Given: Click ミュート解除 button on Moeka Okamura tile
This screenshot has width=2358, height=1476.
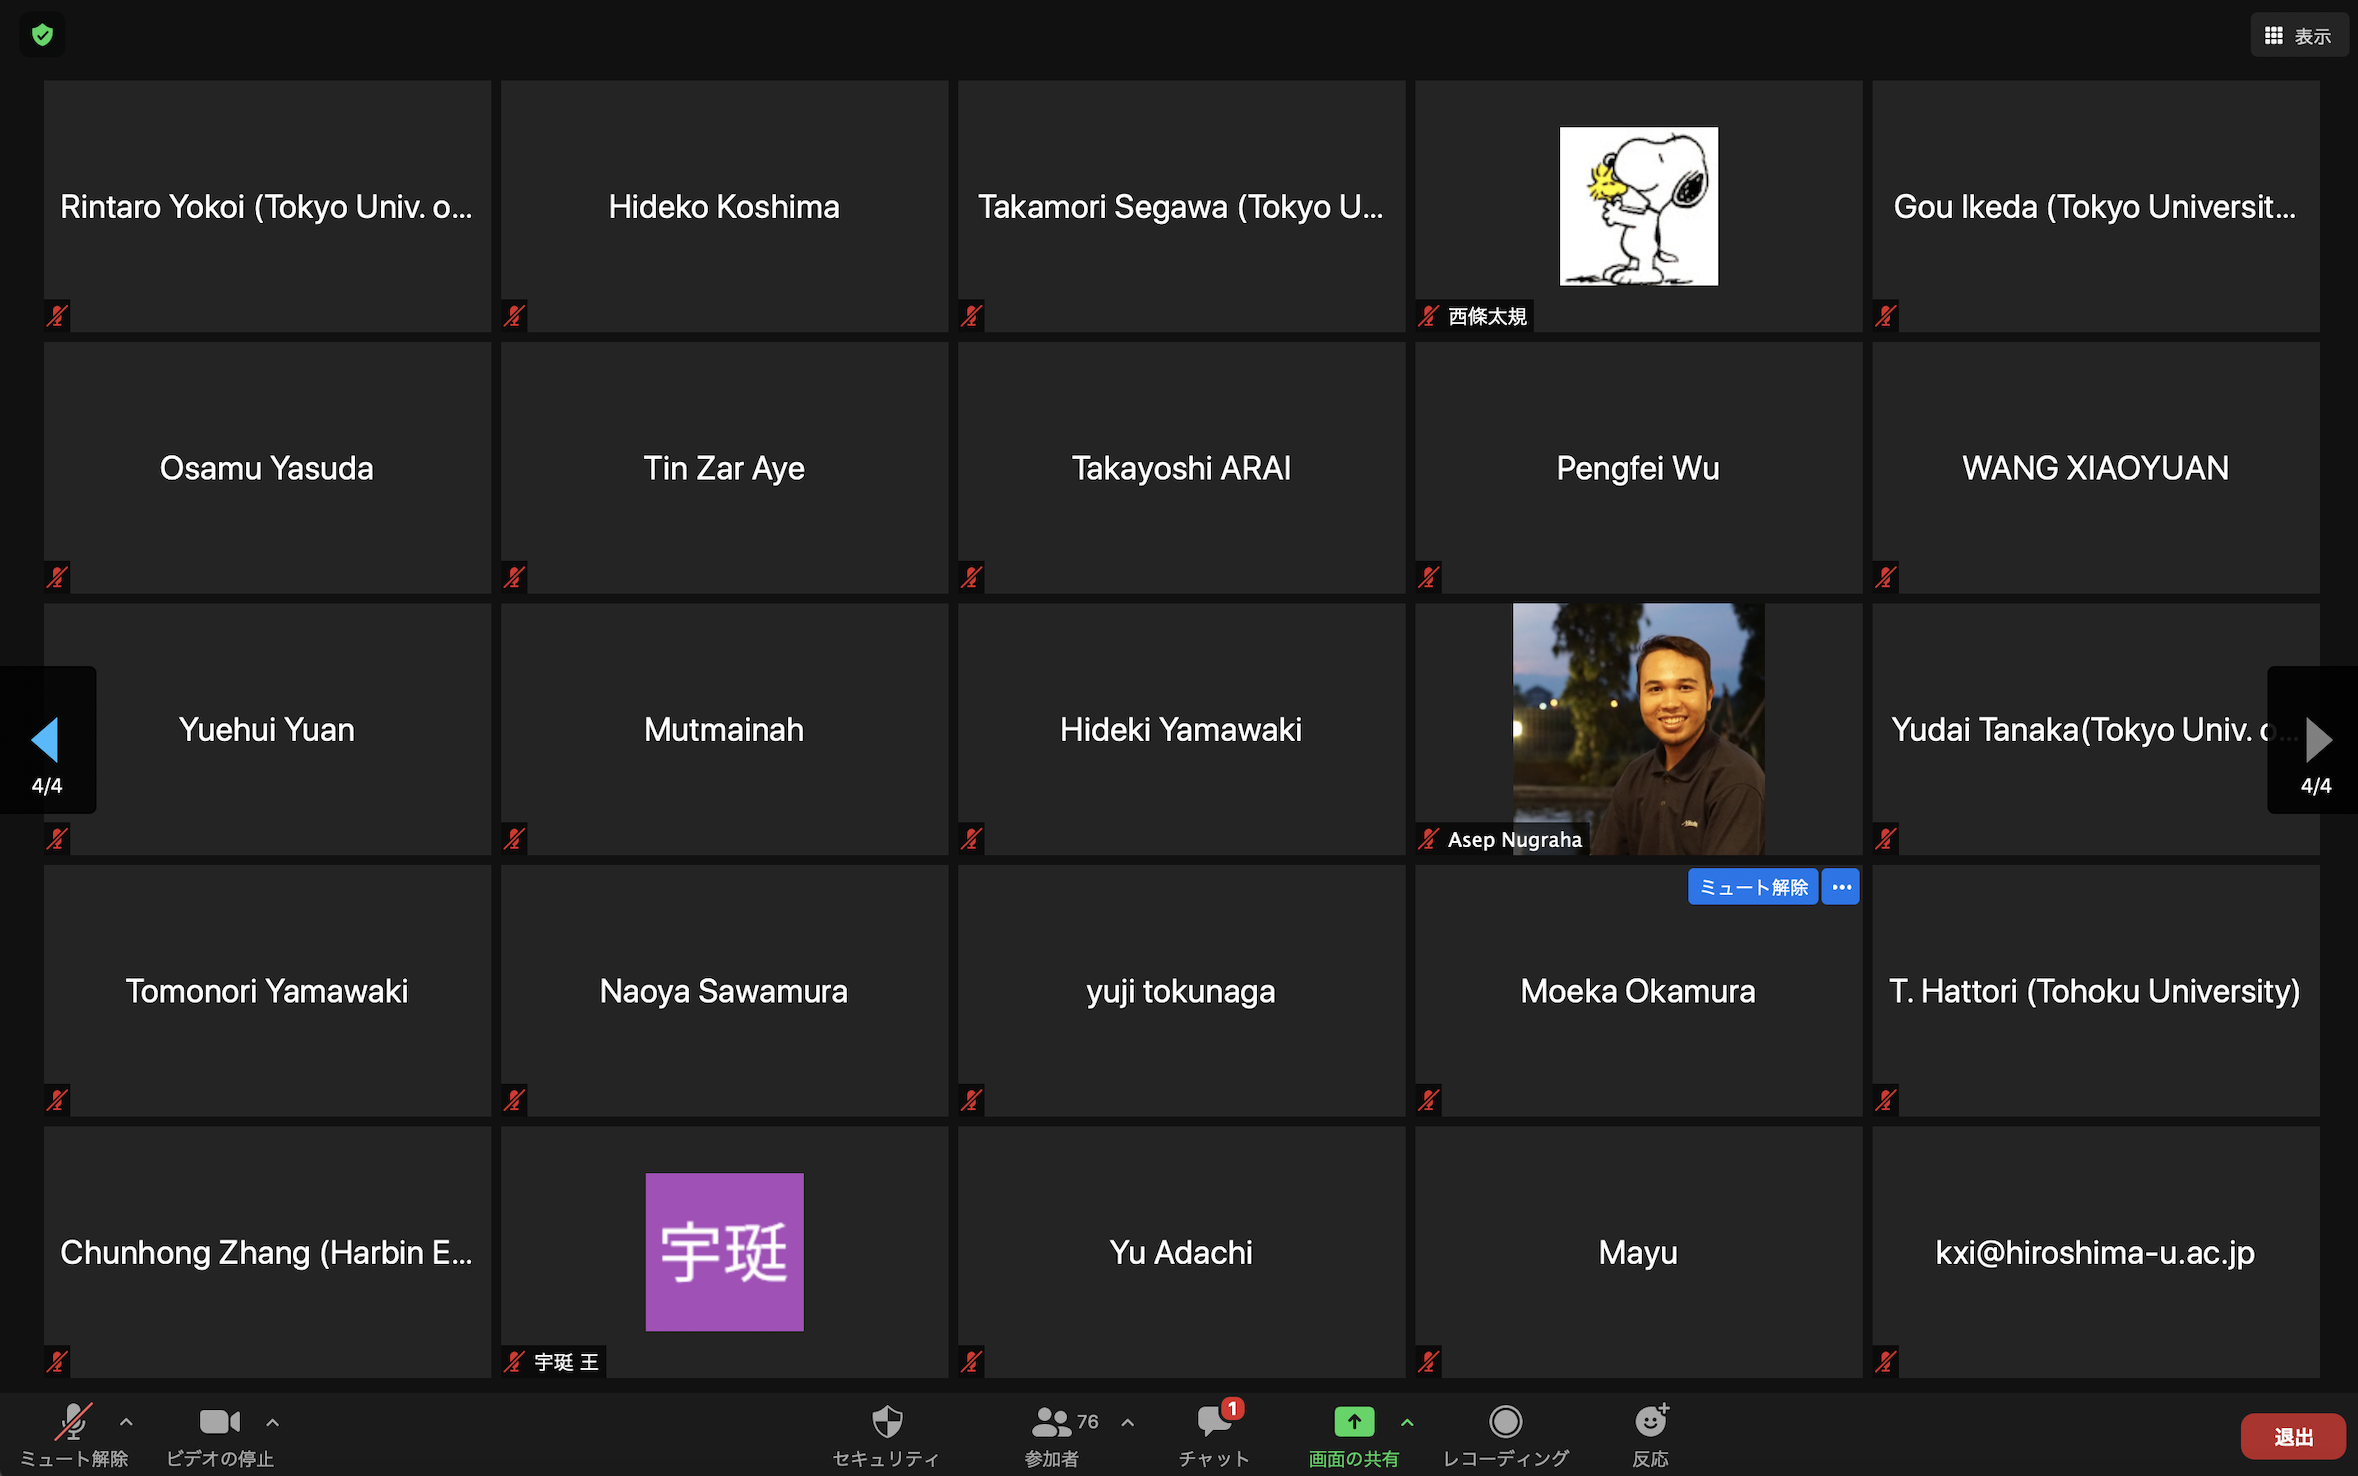Looking at the screenshot, I should click(1752, 887).
